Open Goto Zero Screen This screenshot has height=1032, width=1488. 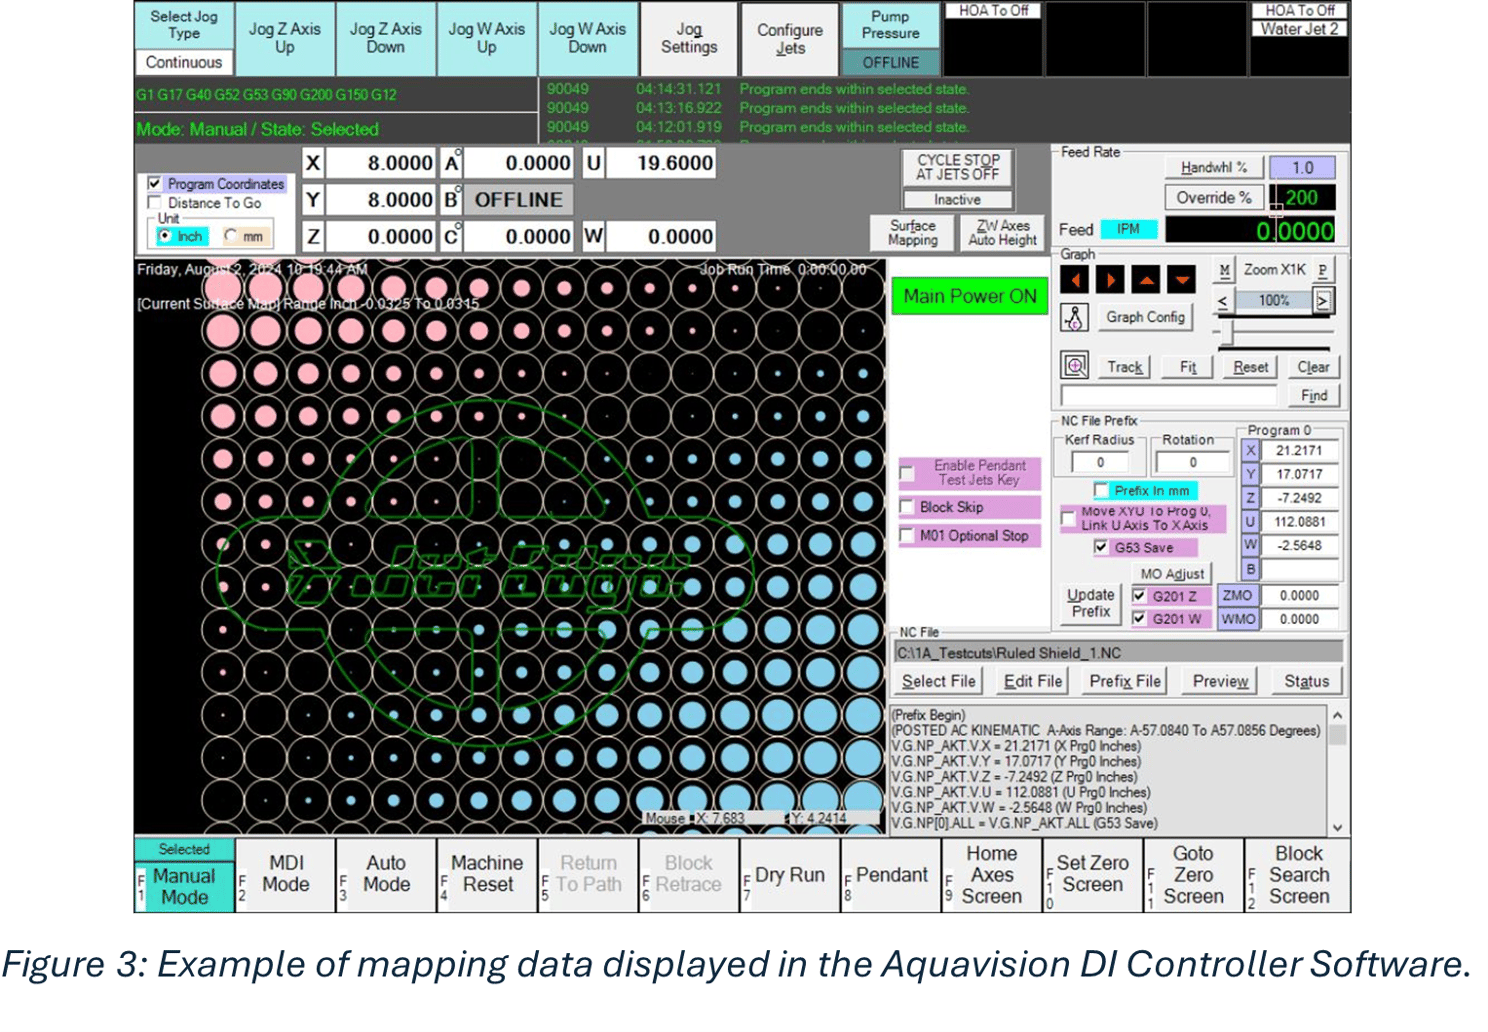pos(1194,874)
